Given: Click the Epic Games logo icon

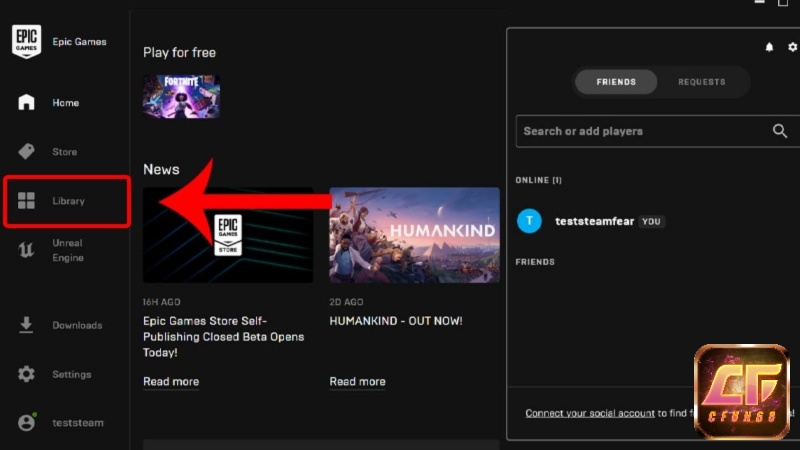Looking at the screenshot, I should 26,41.
